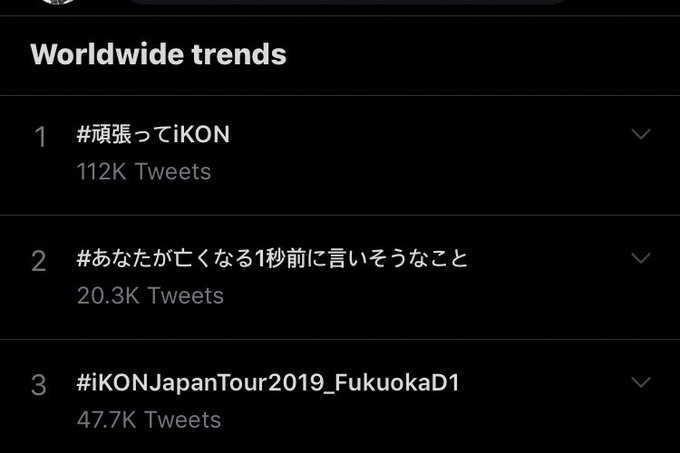680x453 pixels.
Task: Expand chevron for #iKONJapanTour2019_FukuokaD1 trend
Action: tap(641, 382)
